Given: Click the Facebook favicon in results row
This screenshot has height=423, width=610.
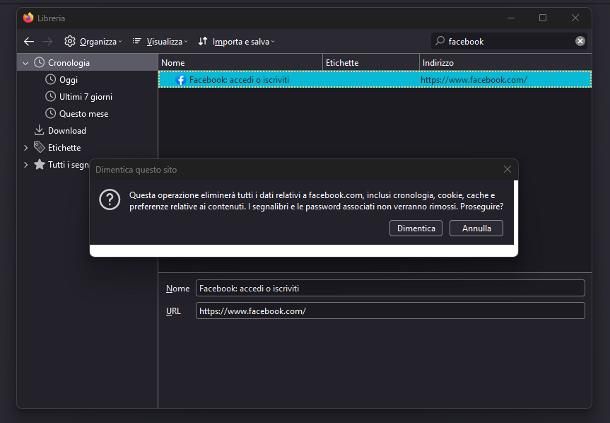Looking at the screenshot, I should pyautogui.click(x=181, y=80).
